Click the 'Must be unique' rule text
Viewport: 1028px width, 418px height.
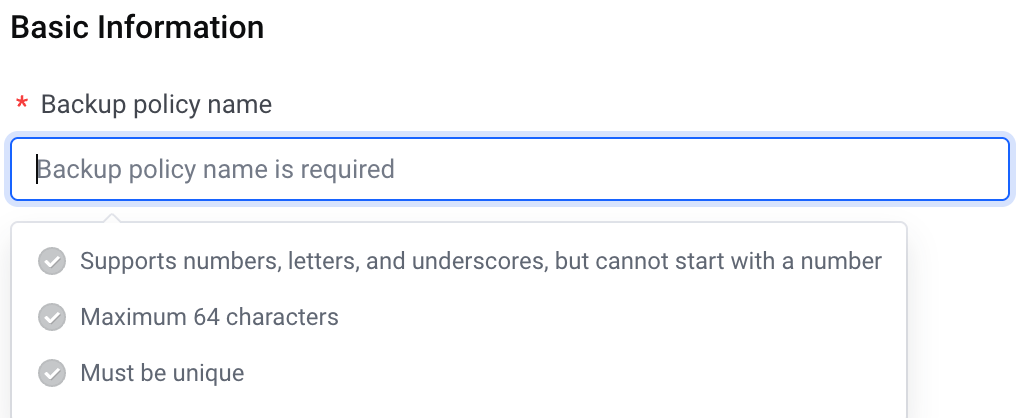[x=162, y=373]
